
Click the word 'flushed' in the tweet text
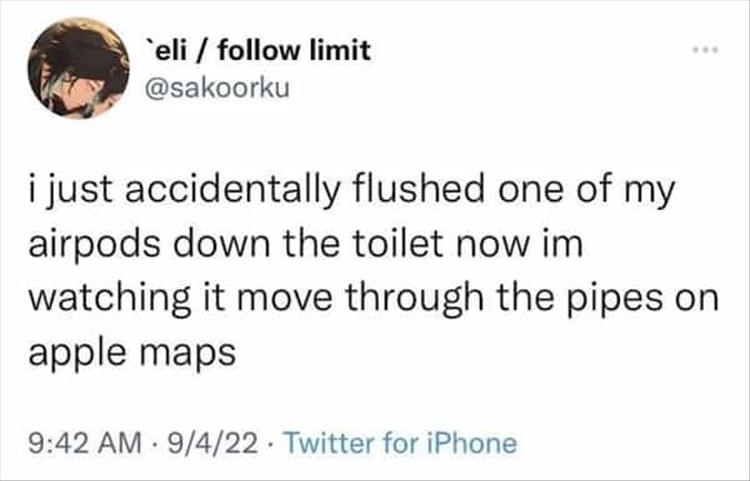tap(419, 190)
